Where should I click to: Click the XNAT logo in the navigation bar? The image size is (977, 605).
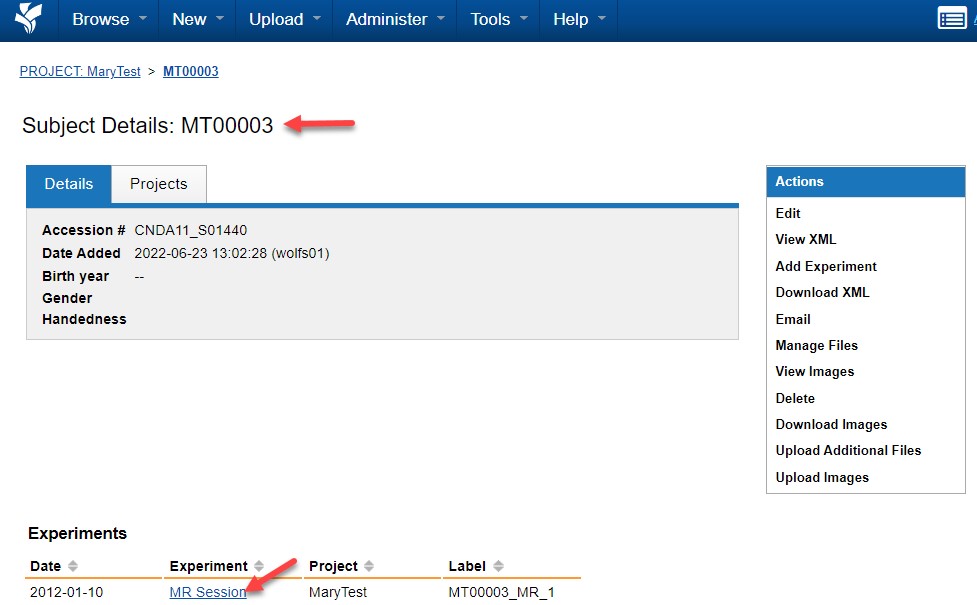[27, 19]
